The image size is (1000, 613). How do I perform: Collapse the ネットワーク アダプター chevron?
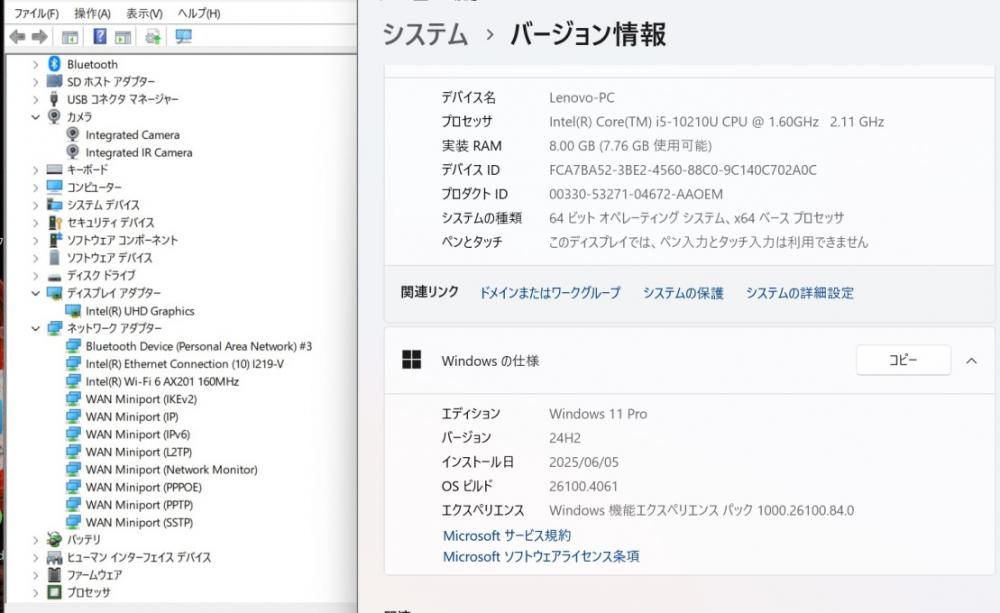point(35,329)
